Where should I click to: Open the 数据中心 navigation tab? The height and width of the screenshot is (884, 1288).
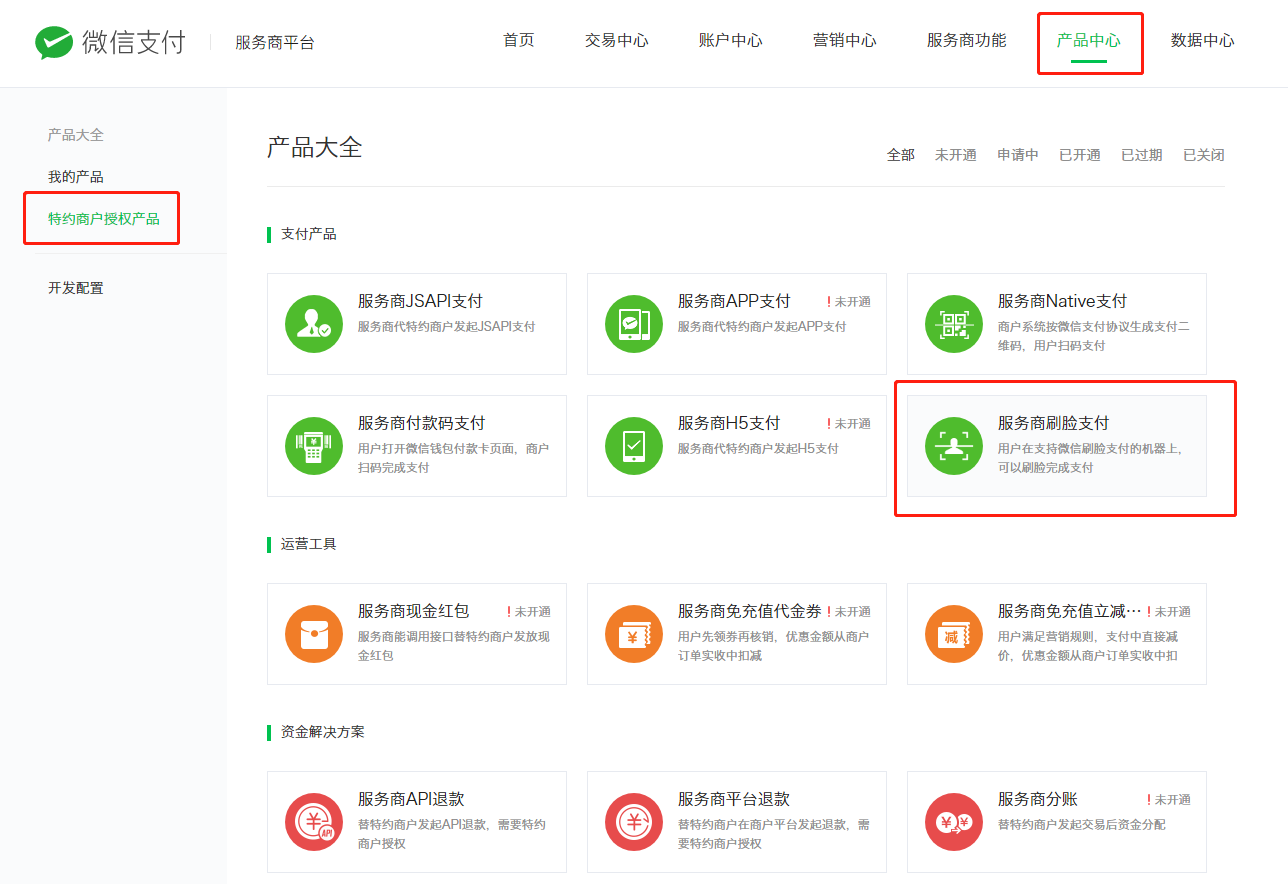(1203, 41)
